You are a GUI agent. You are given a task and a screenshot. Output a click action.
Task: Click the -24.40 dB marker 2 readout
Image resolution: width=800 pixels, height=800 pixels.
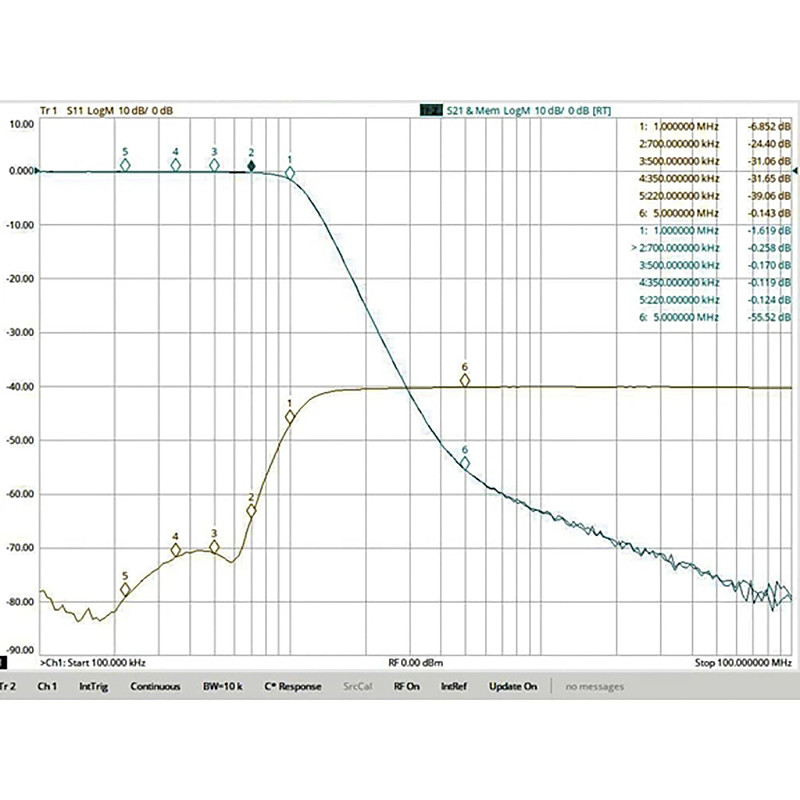(x=769, y=144)
